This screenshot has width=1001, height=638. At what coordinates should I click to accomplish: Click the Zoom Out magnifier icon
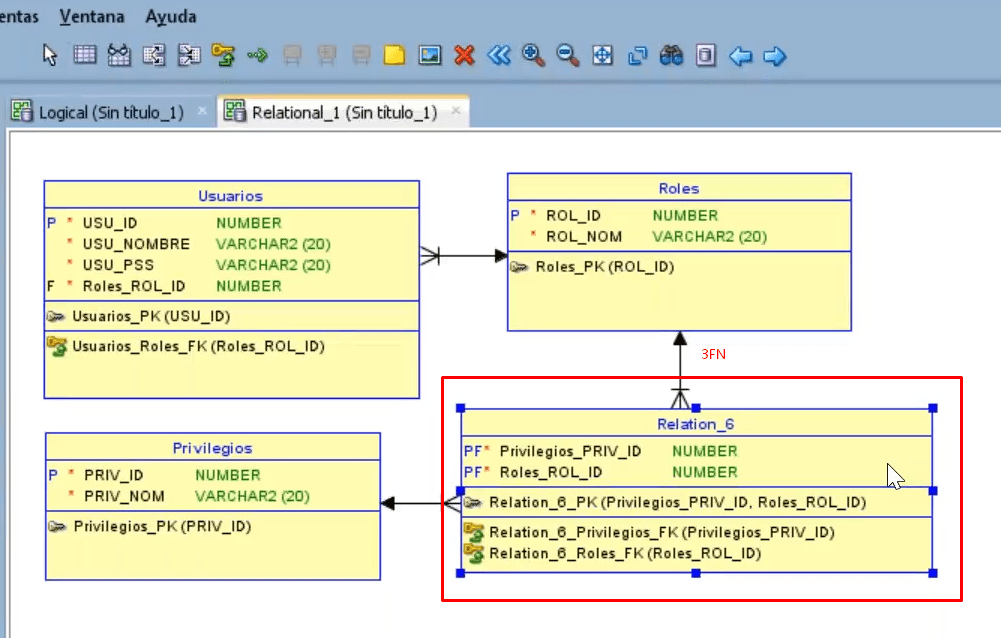(x=567, y=55)
